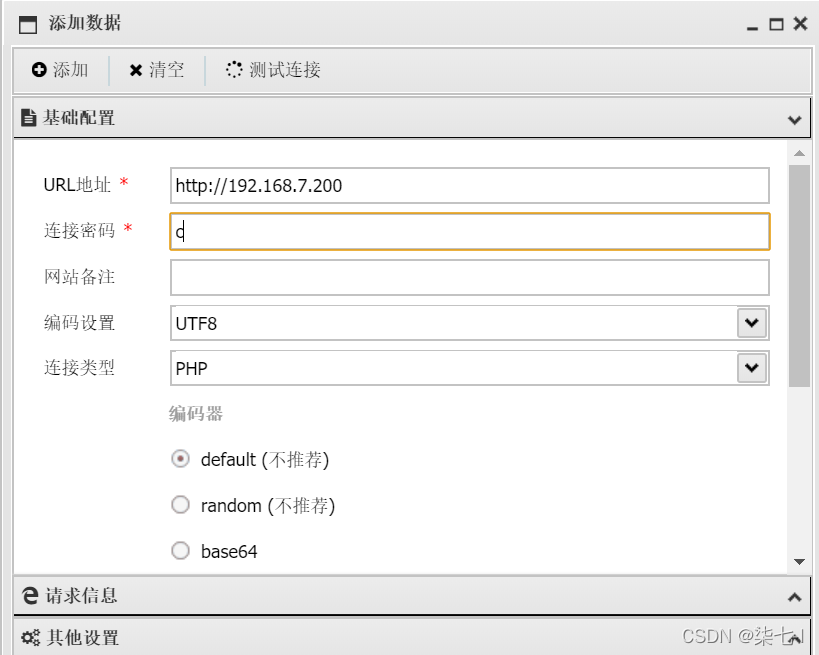Click the 测试连接 test connection button

click(x=273, y=69)
